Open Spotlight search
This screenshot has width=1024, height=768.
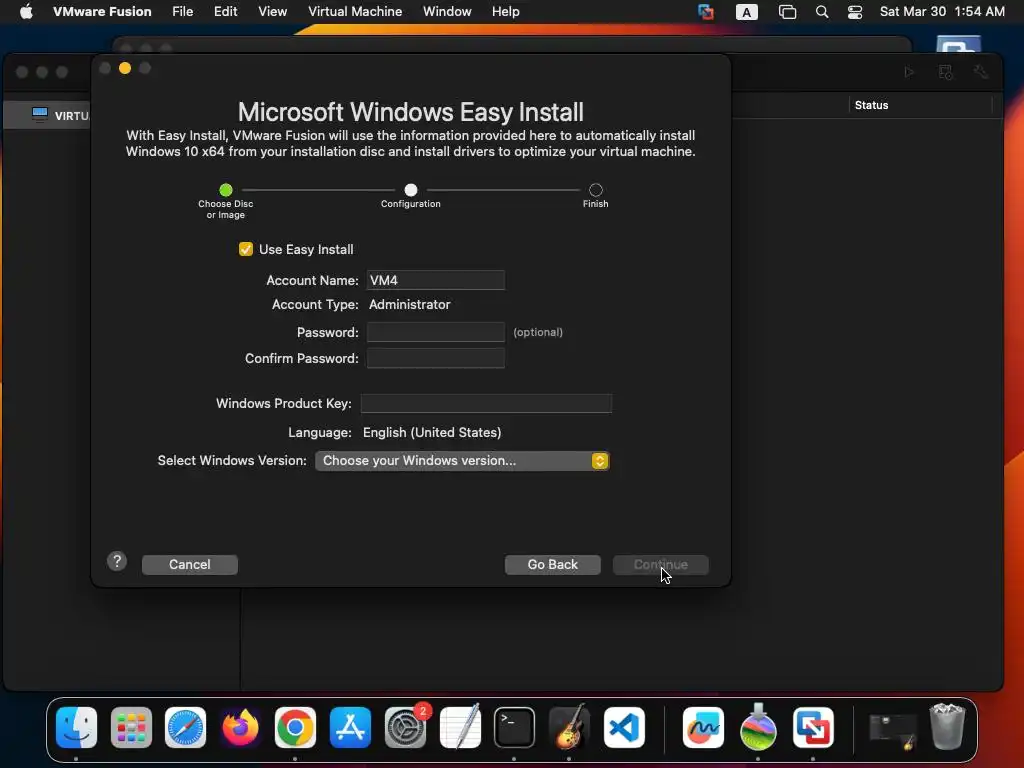tap(822, 12)
